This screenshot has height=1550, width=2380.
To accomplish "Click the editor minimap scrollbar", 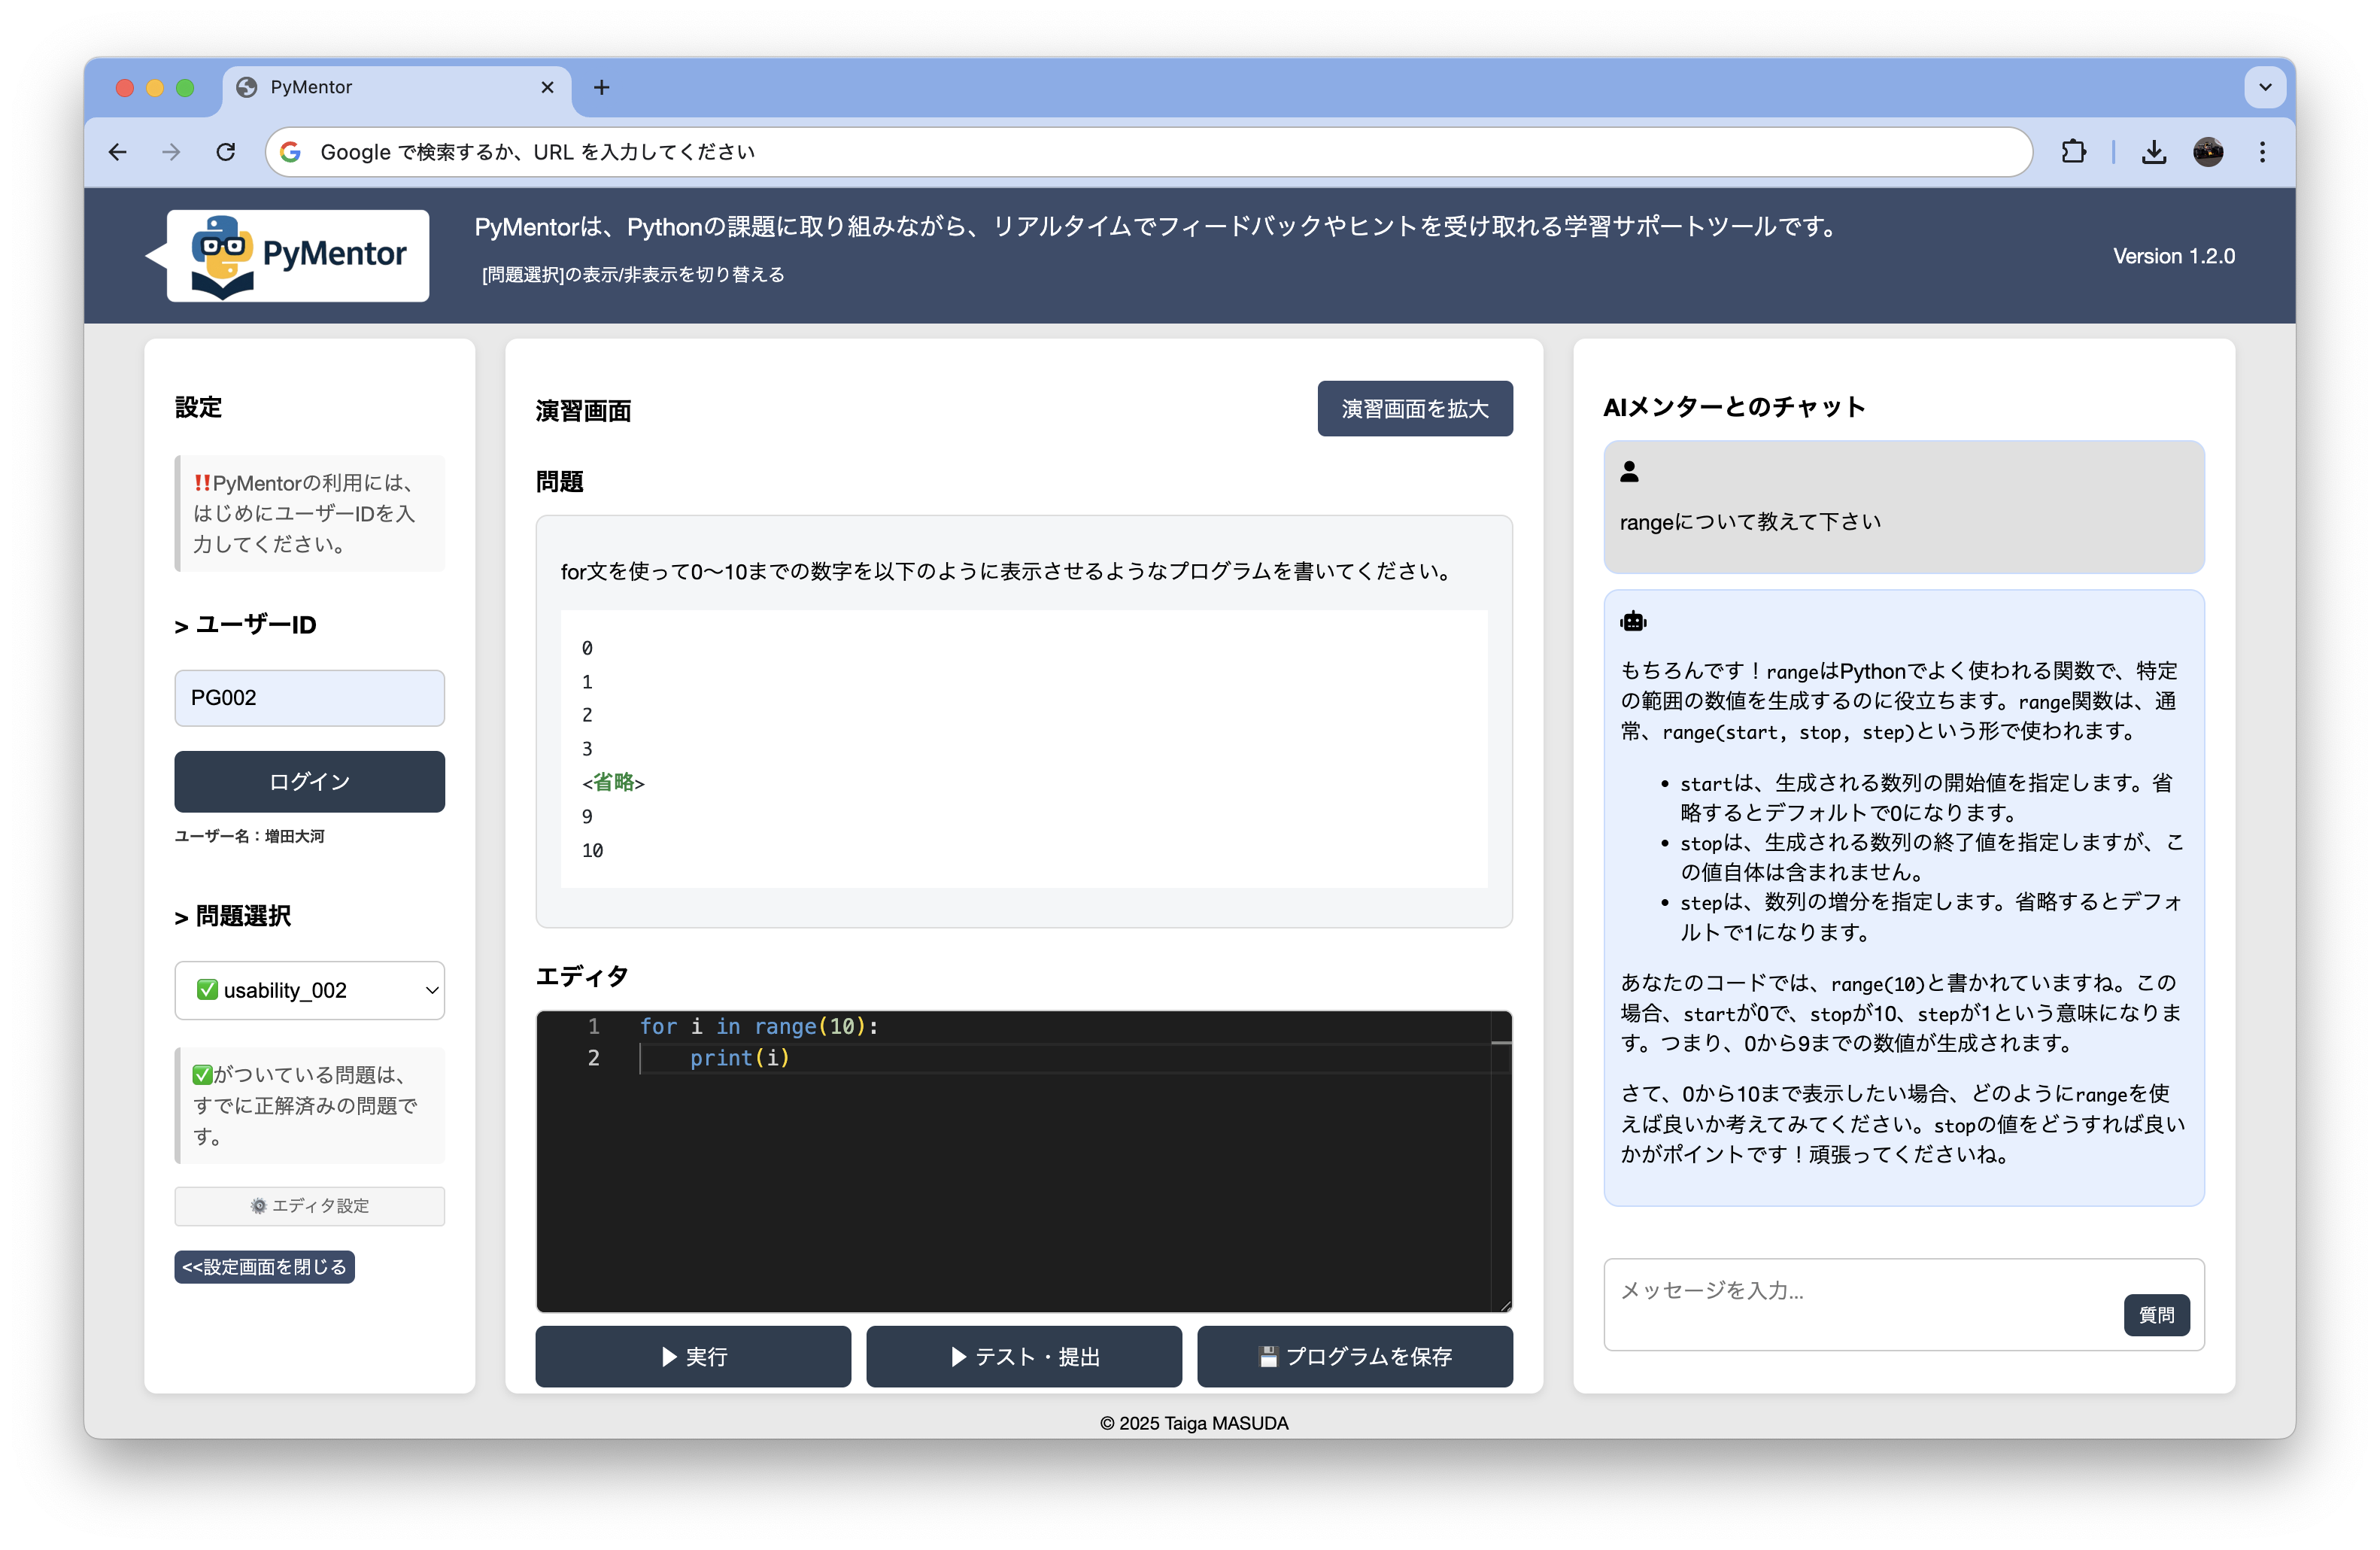I will [1500, 1160].
